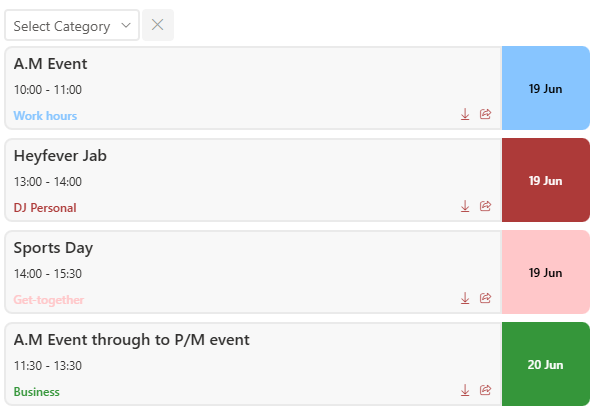Download the Sports Day event
Screen dimensions: 595x416
[x=465, y=298]
